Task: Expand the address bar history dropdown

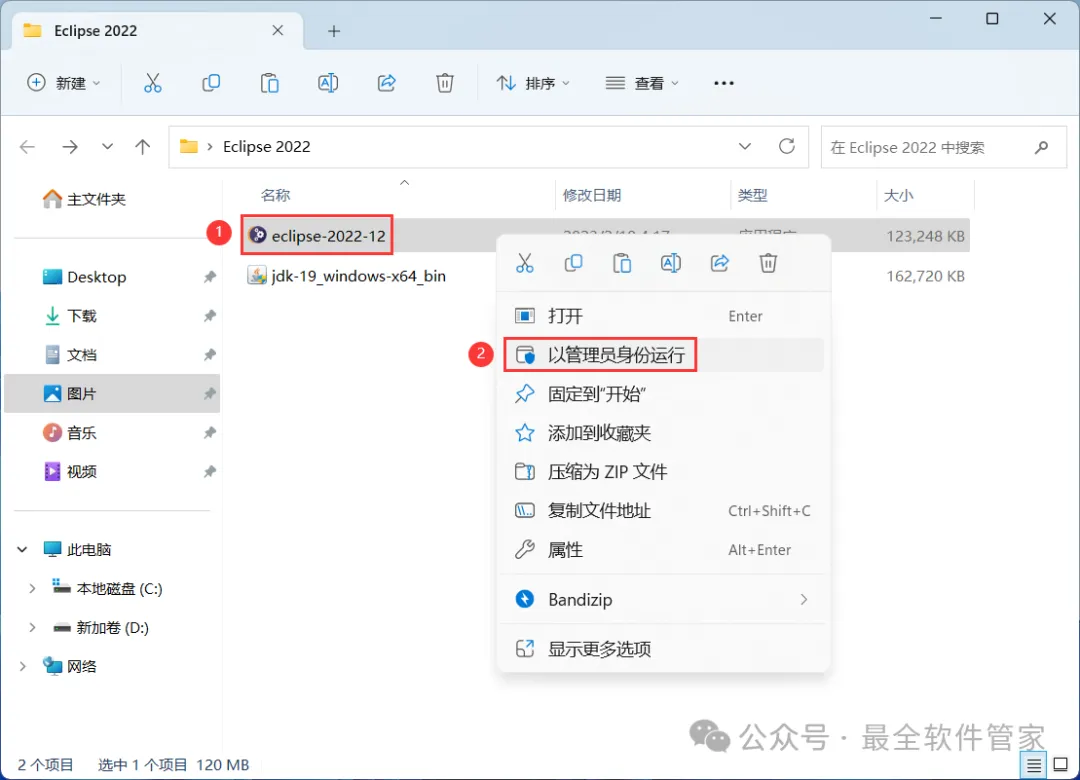Action: click(x=745, y=146)
